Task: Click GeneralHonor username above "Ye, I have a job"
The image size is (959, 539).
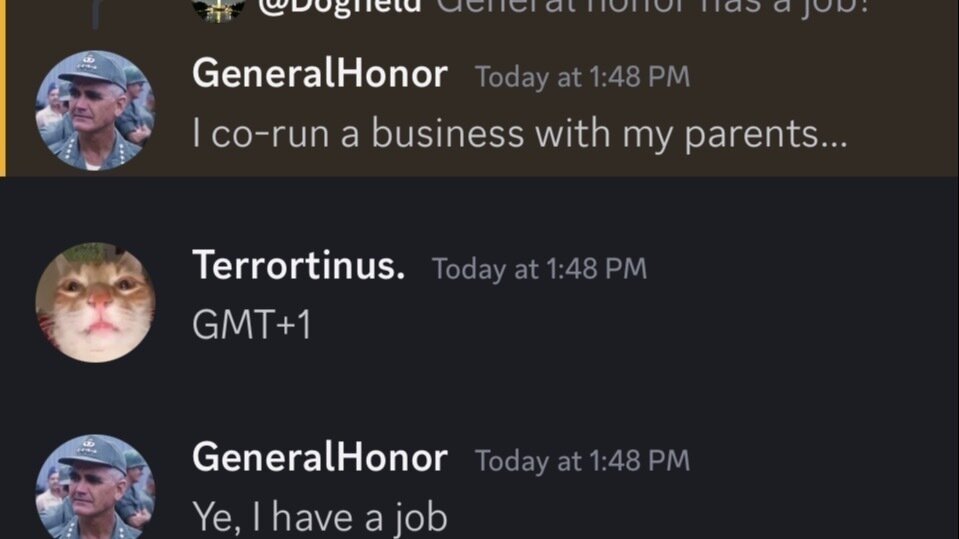Action: pos(319,458)
